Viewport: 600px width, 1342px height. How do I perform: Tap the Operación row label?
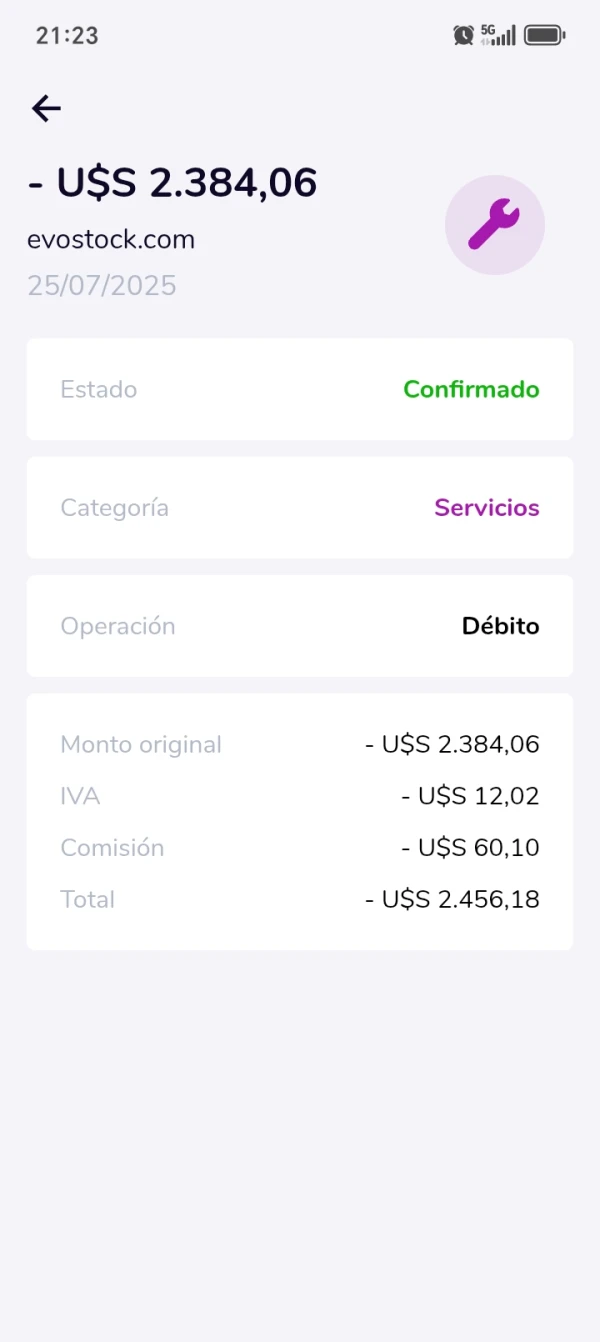click(x=118, y=626)
